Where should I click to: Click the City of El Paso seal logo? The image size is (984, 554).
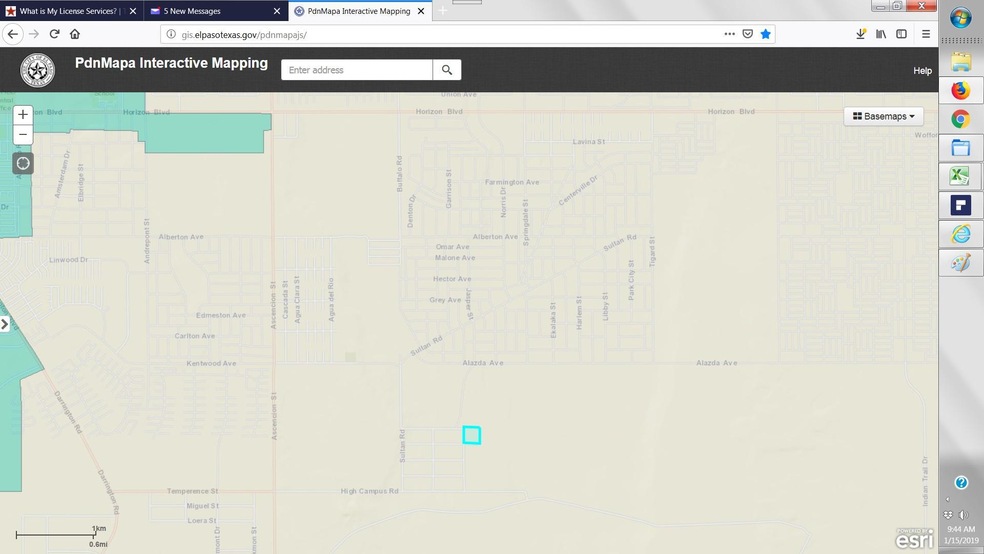tap(40, 71)
